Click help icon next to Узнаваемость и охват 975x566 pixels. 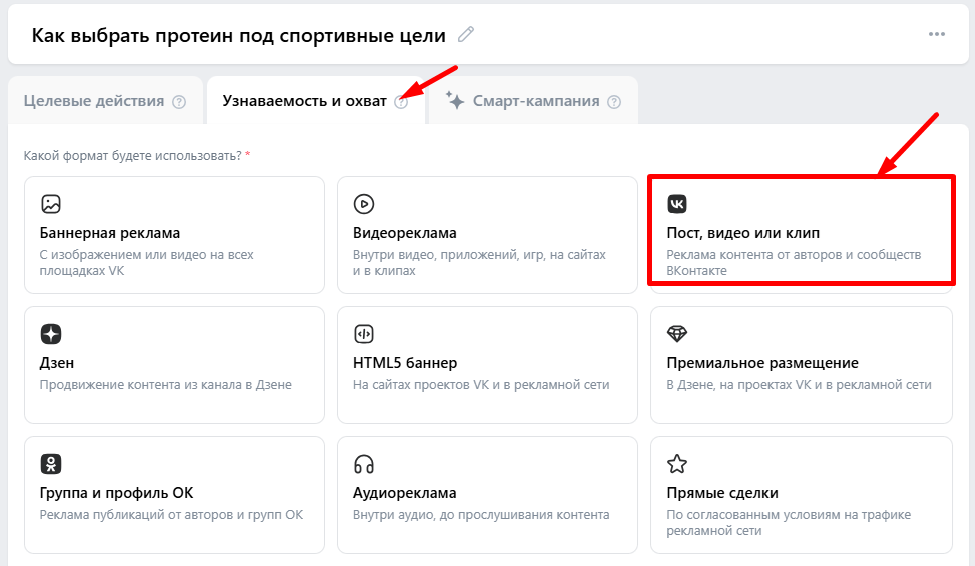click(401, 102)
